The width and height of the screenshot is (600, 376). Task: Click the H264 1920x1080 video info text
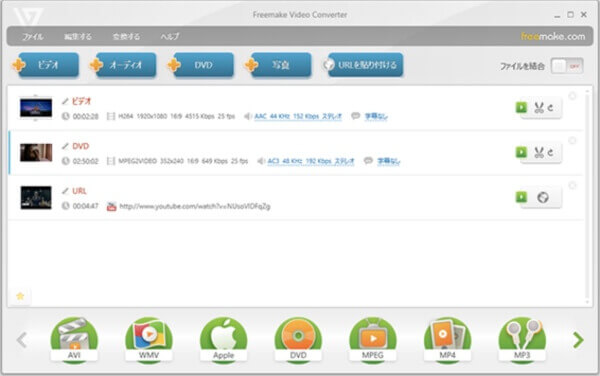pos(176,116)
